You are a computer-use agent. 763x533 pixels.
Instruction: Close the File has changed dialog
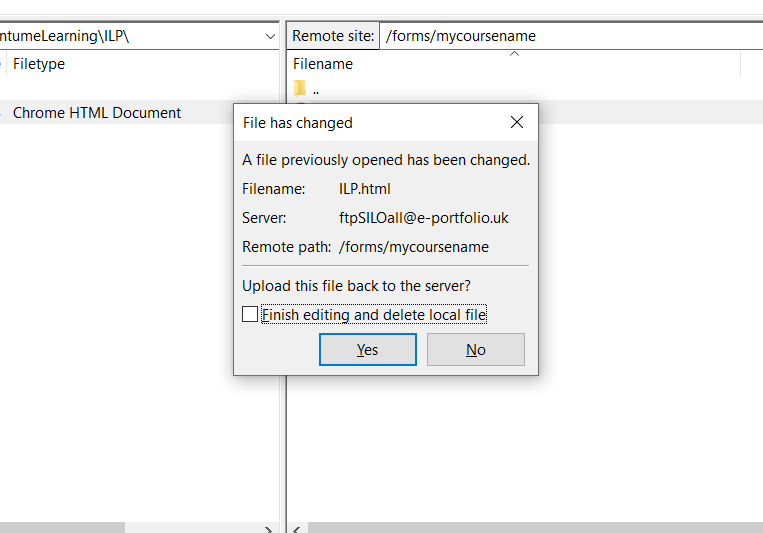517,122
